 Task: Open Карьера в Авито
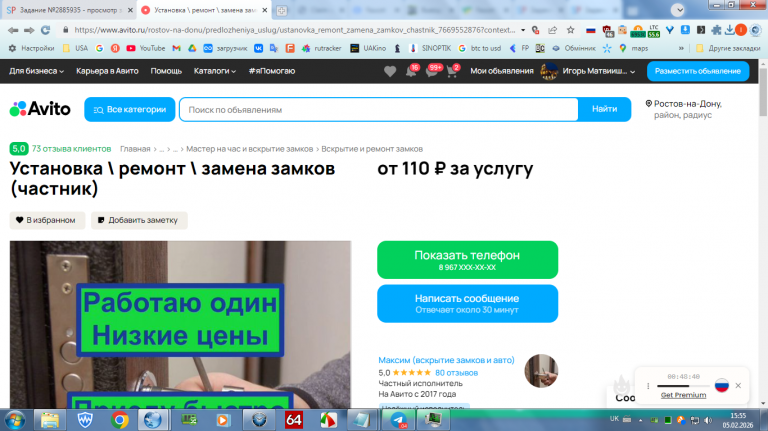107,71
